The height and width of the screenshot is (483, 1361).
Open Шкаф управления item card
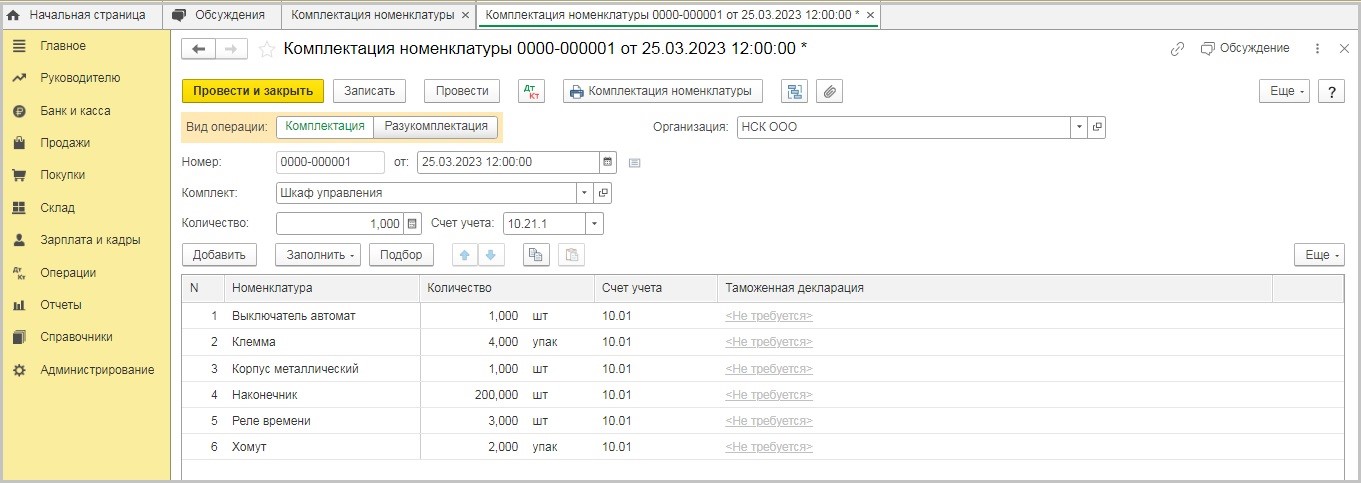[603, 193]
